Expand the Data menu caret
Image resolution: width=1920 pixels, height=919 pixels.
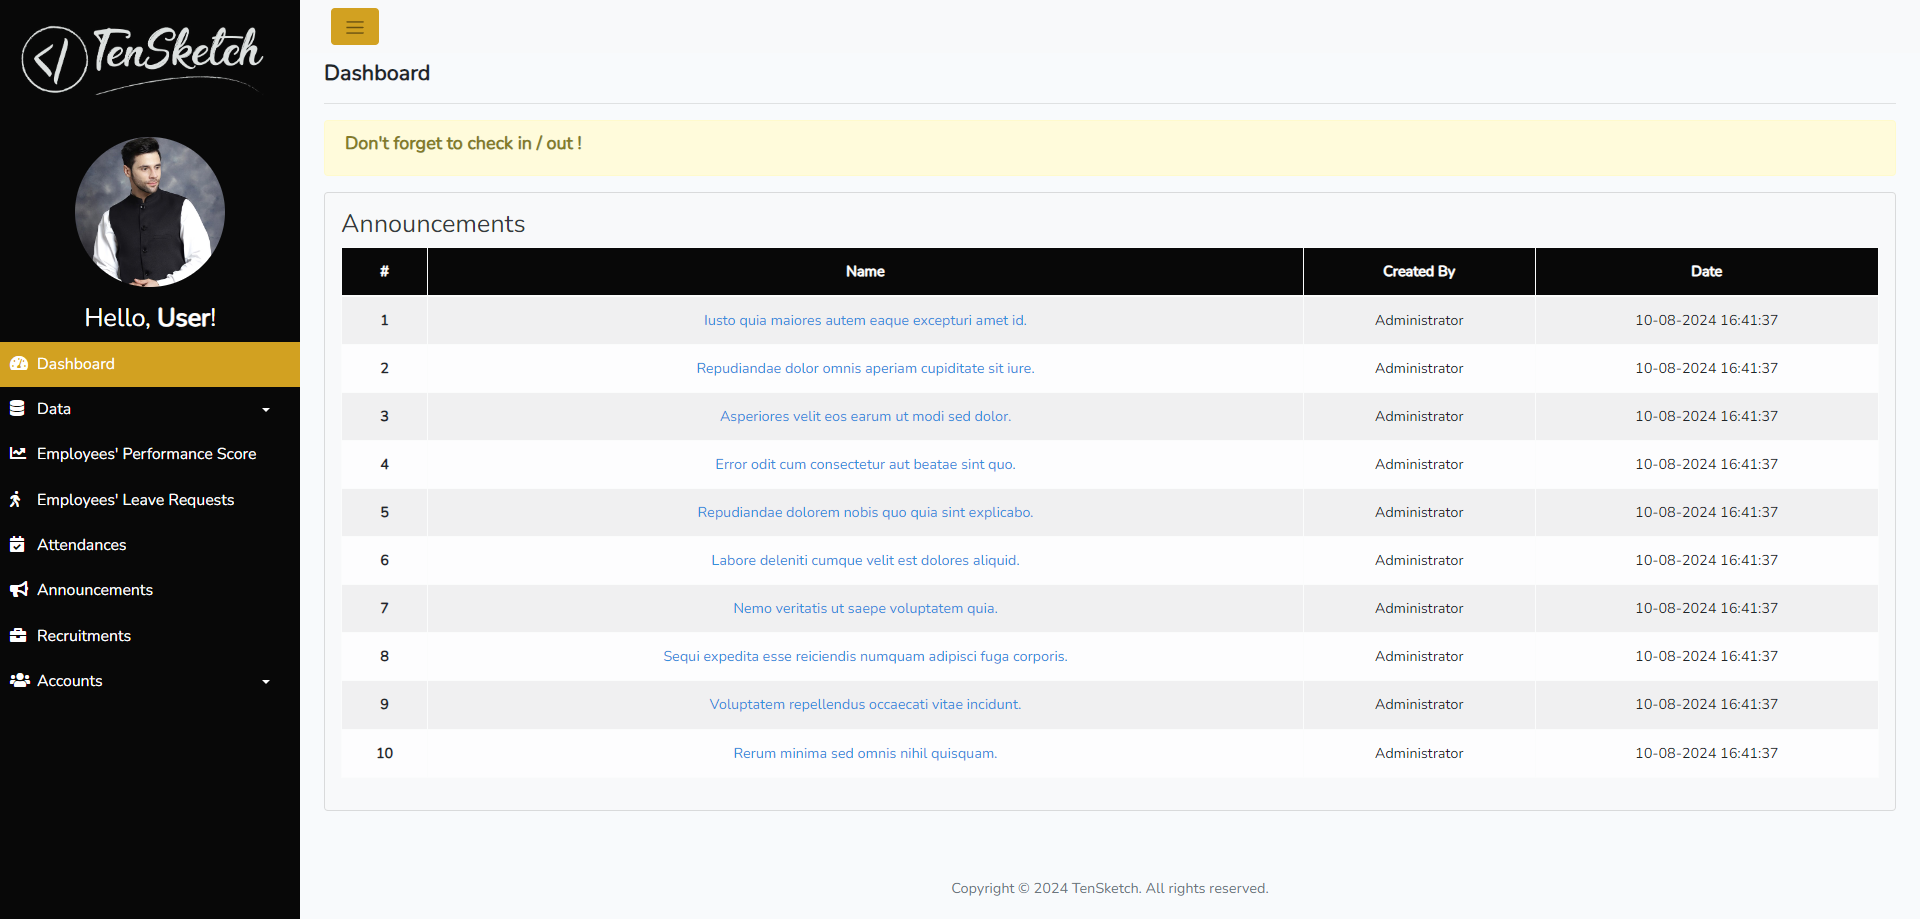pyautogui.click(x=266, y=410)
